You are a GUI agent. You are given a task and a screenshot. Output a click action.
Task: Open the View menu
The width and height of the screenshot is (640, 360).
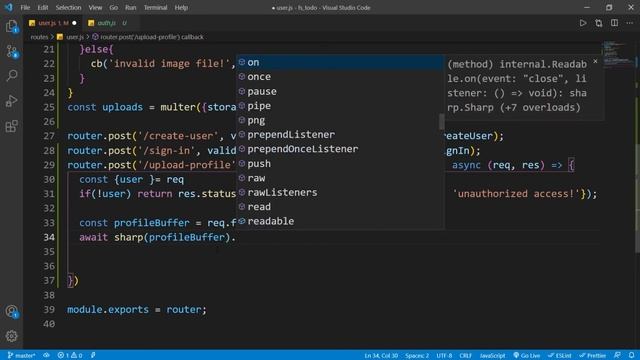(95, 7)
